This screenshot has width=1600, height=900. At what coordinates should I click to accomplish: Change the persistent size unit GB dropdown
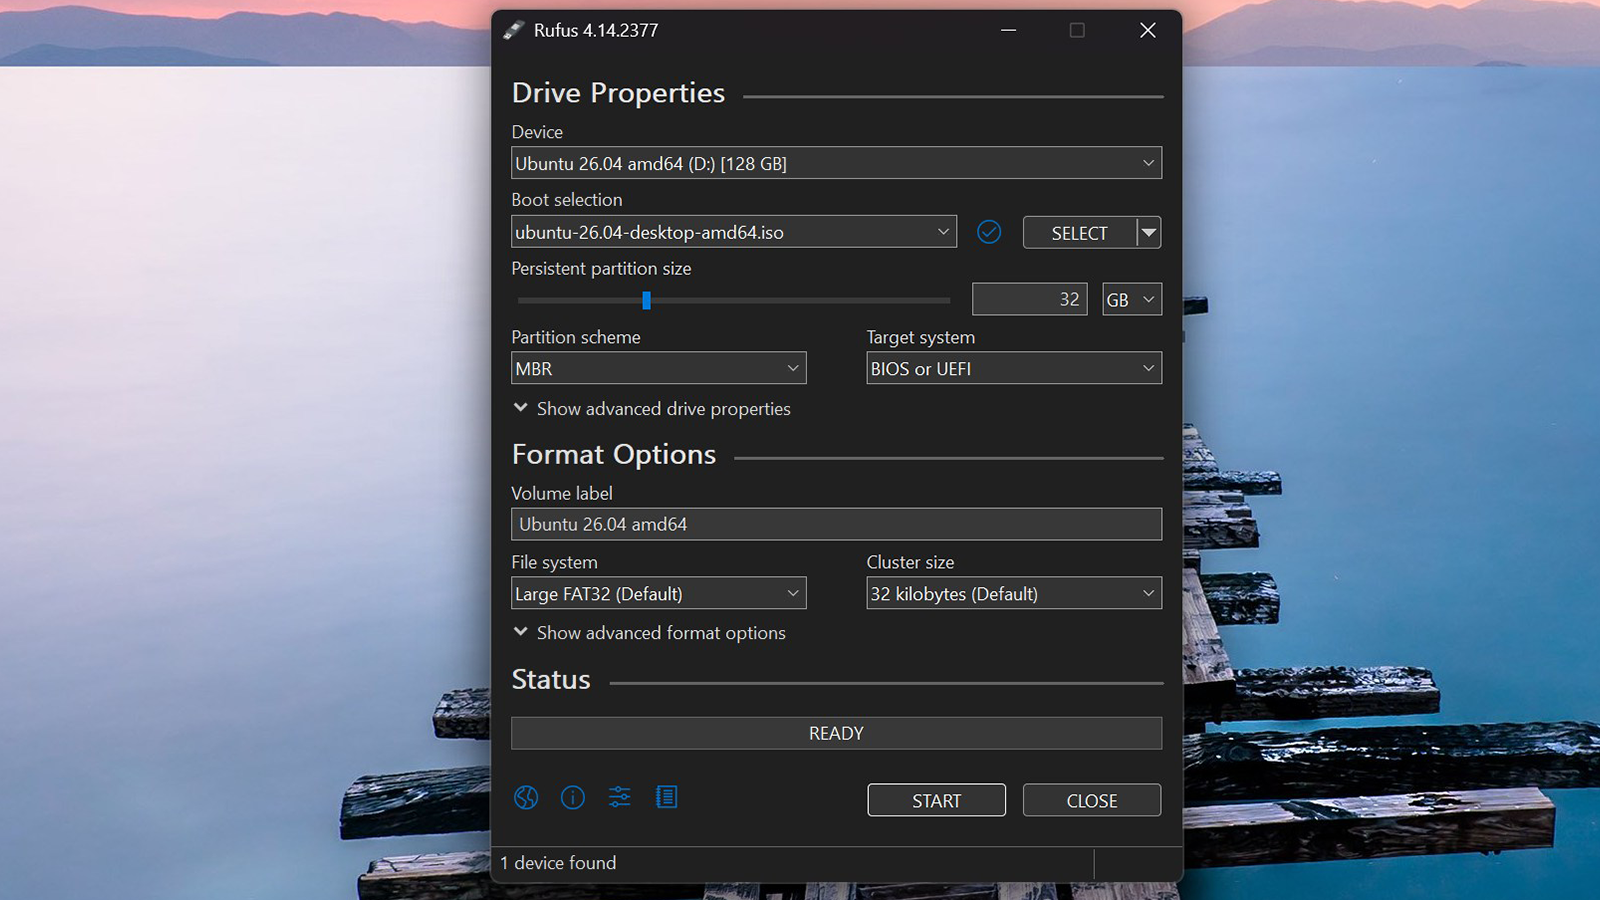tap(1132, 299)
